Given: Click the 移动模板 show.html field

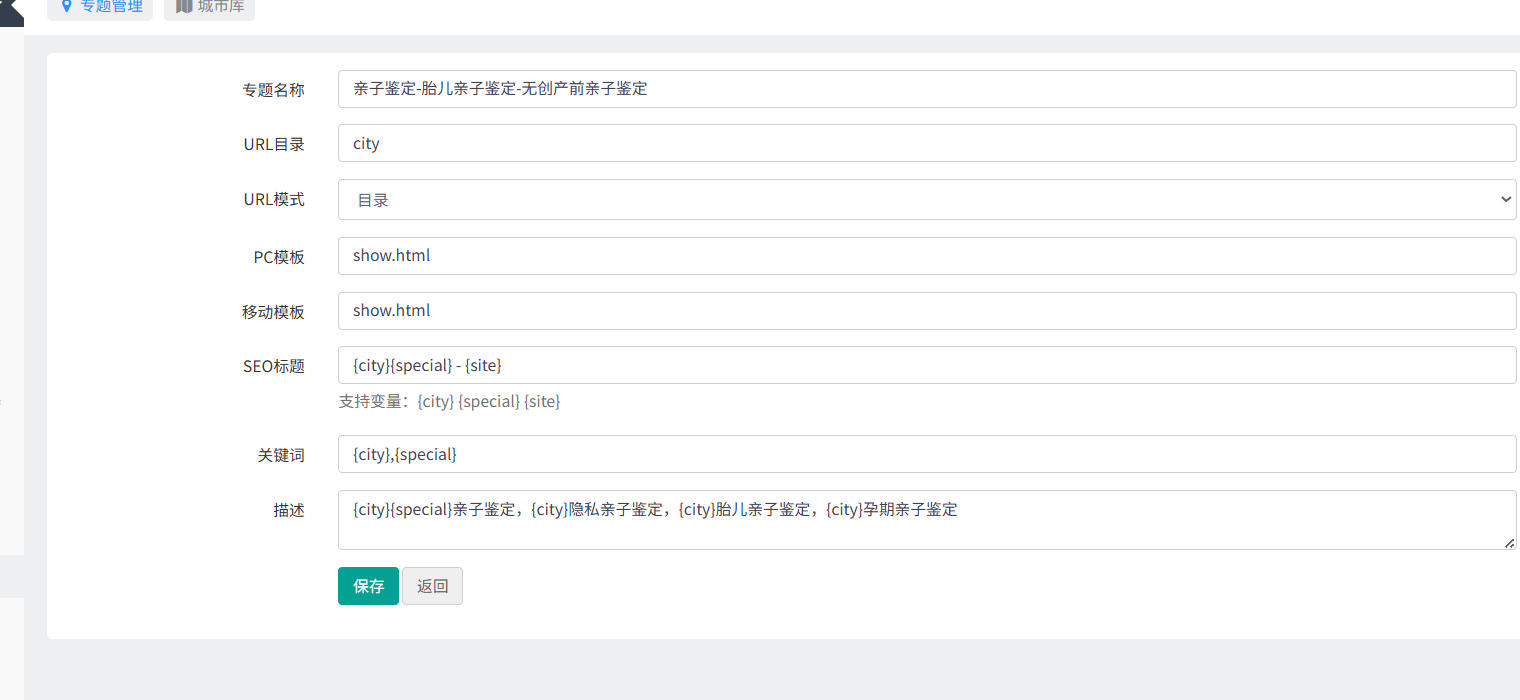Looking at the screenshot, I should (x=927, y=311).
